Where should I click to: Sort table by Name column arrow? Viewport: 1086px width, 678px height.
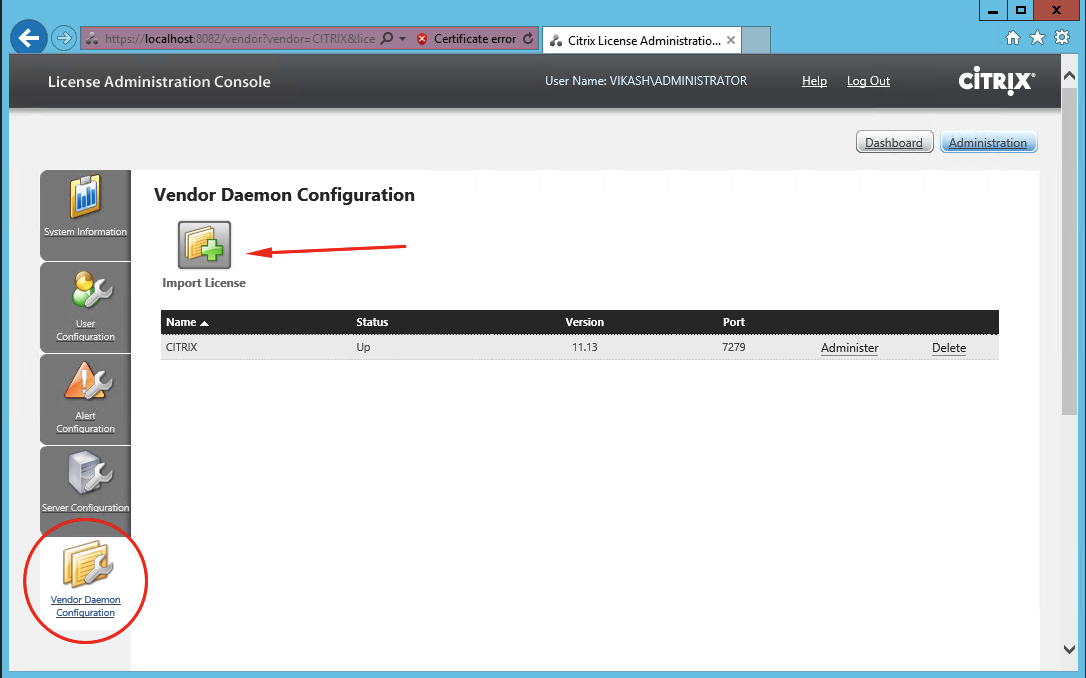(204, 323)
